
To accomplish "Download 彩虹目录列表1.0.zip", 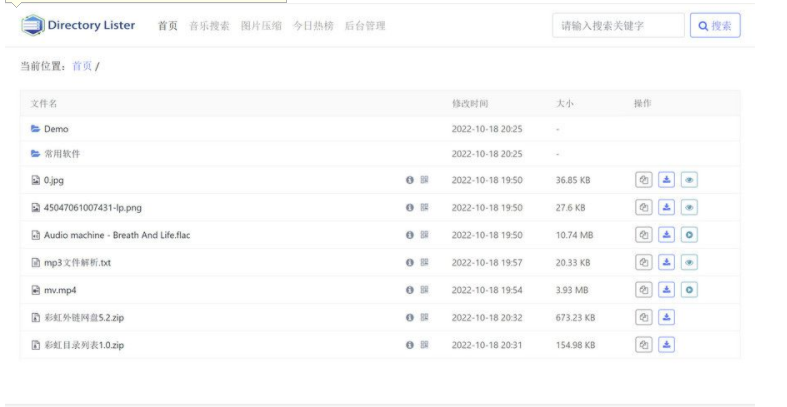I will [x=667, y=345].
